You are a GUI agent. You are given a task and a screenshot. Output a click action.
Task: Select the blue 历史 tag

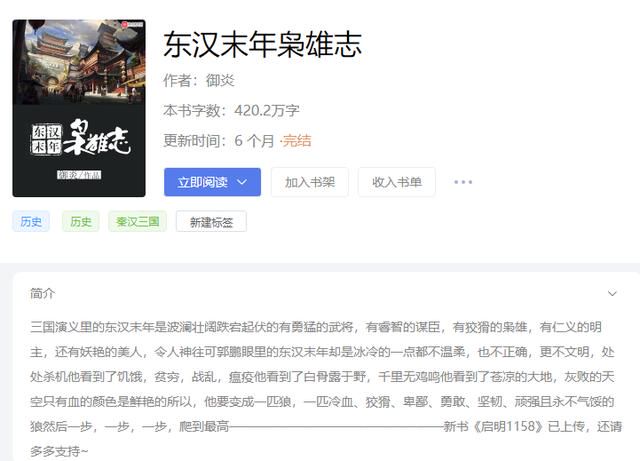pyautogui.click(x=31, y=221)
